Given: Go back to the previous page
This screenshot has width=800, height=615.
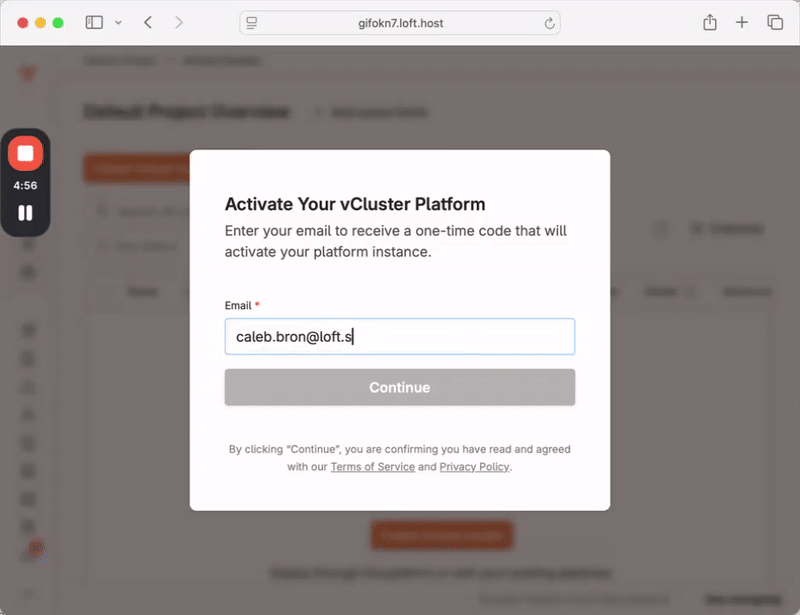Looking at the screenshot, I should pyautogui.click(x=148, y=22).
